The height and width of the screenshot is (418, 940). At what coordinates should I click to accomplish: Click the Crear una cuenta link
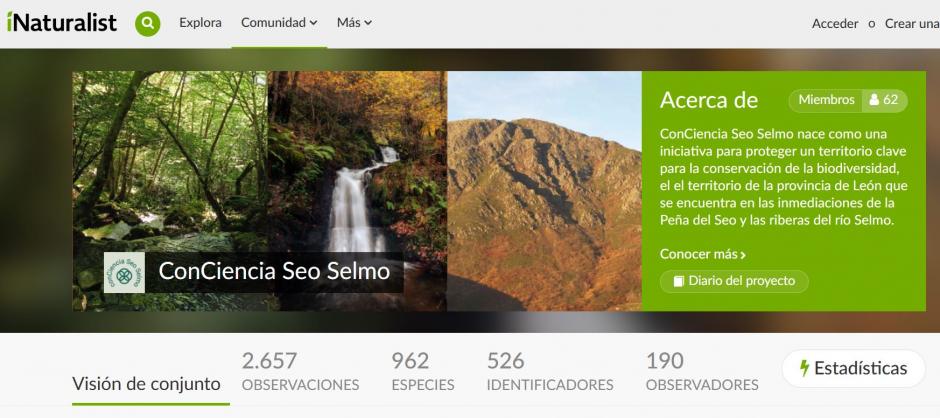coord(912,24)
